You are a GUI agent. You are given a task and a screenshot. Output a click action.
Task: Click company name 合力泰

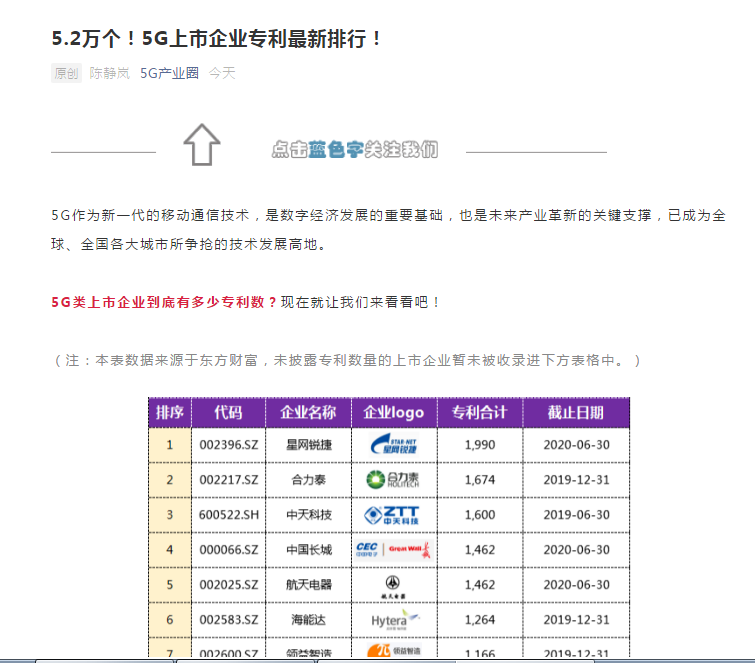[309, 480]
